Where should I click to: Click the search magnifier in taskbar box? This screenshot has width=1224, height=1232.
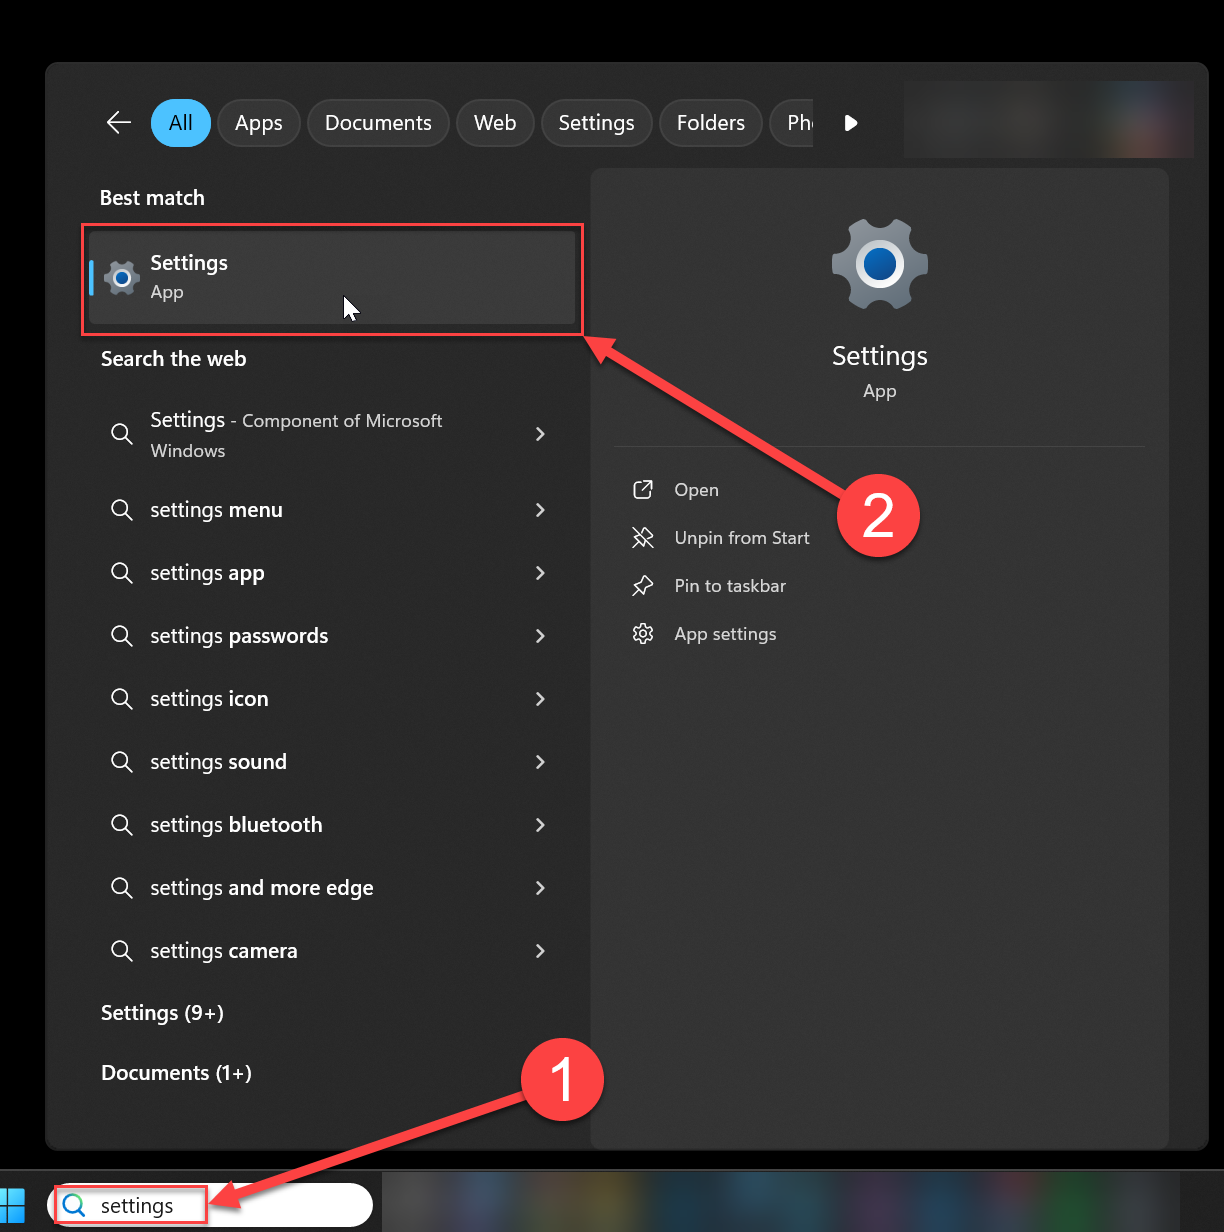point(72,1204)
